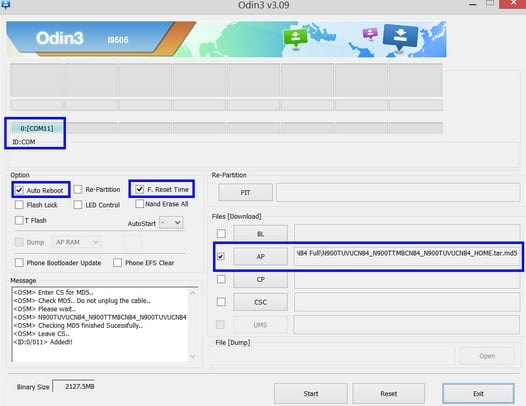The image size is (526, 406).
Task: Select the 0:[COM11] port box
Action: (x=36, y=129)
